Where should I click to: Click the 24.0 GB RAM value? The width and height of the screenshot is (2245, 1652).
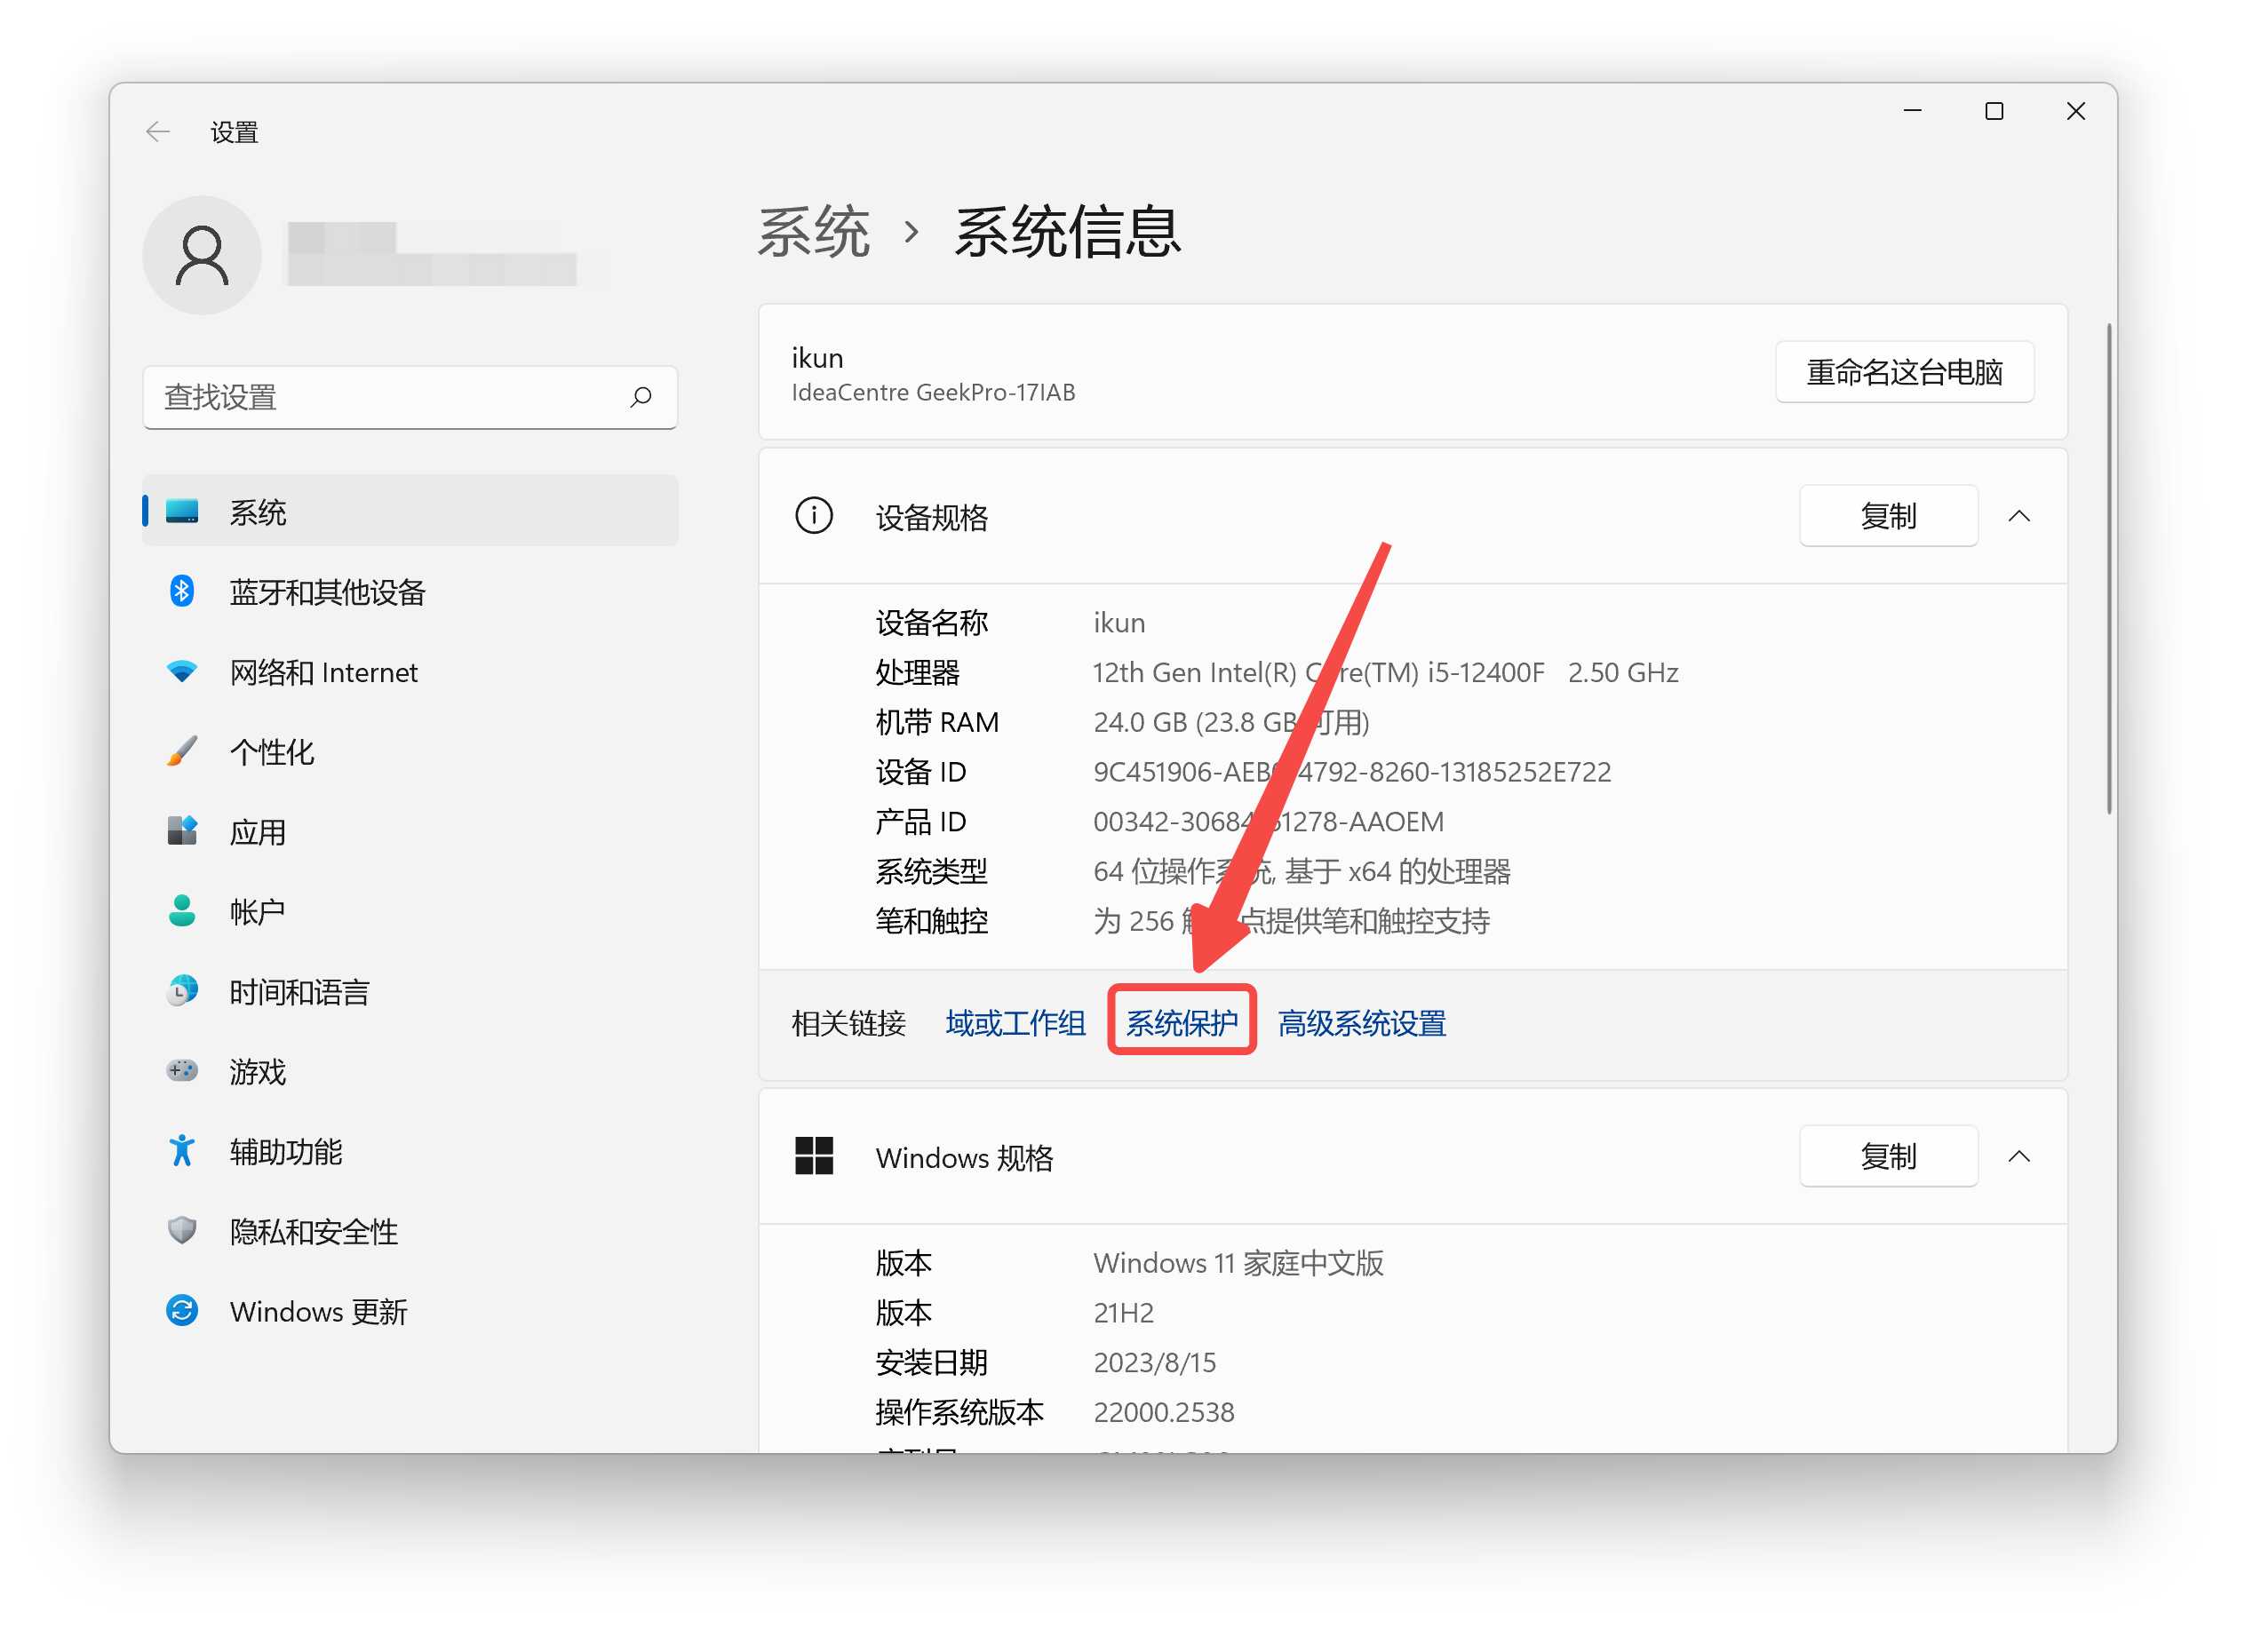click(1231, 722)
